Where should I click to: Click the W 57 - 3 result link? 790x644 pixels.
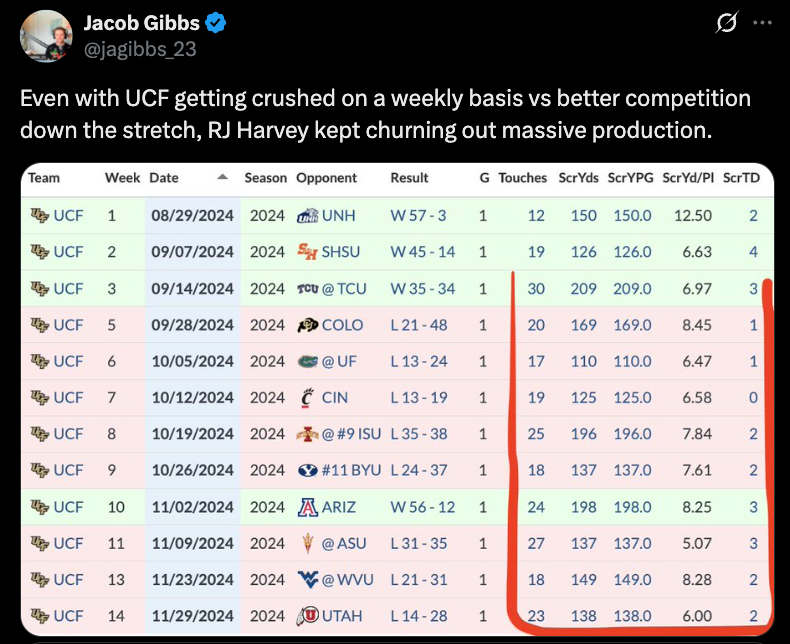418,215
